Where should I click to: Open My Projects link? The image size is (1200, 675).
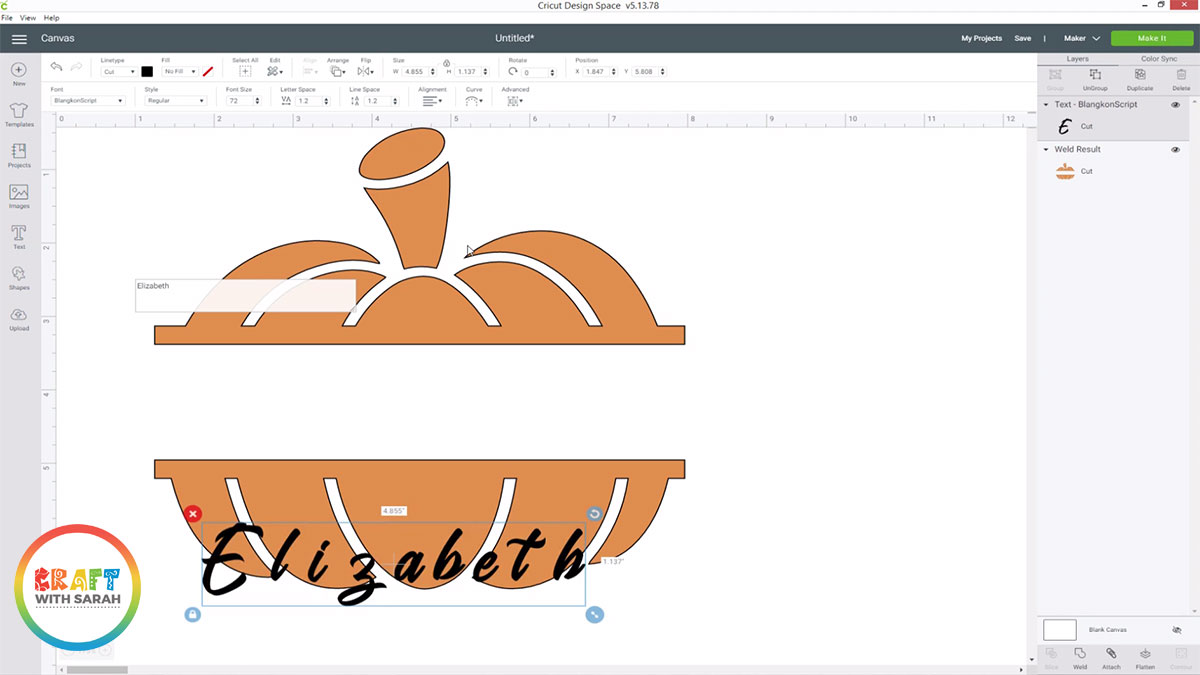tap(981, 38)
